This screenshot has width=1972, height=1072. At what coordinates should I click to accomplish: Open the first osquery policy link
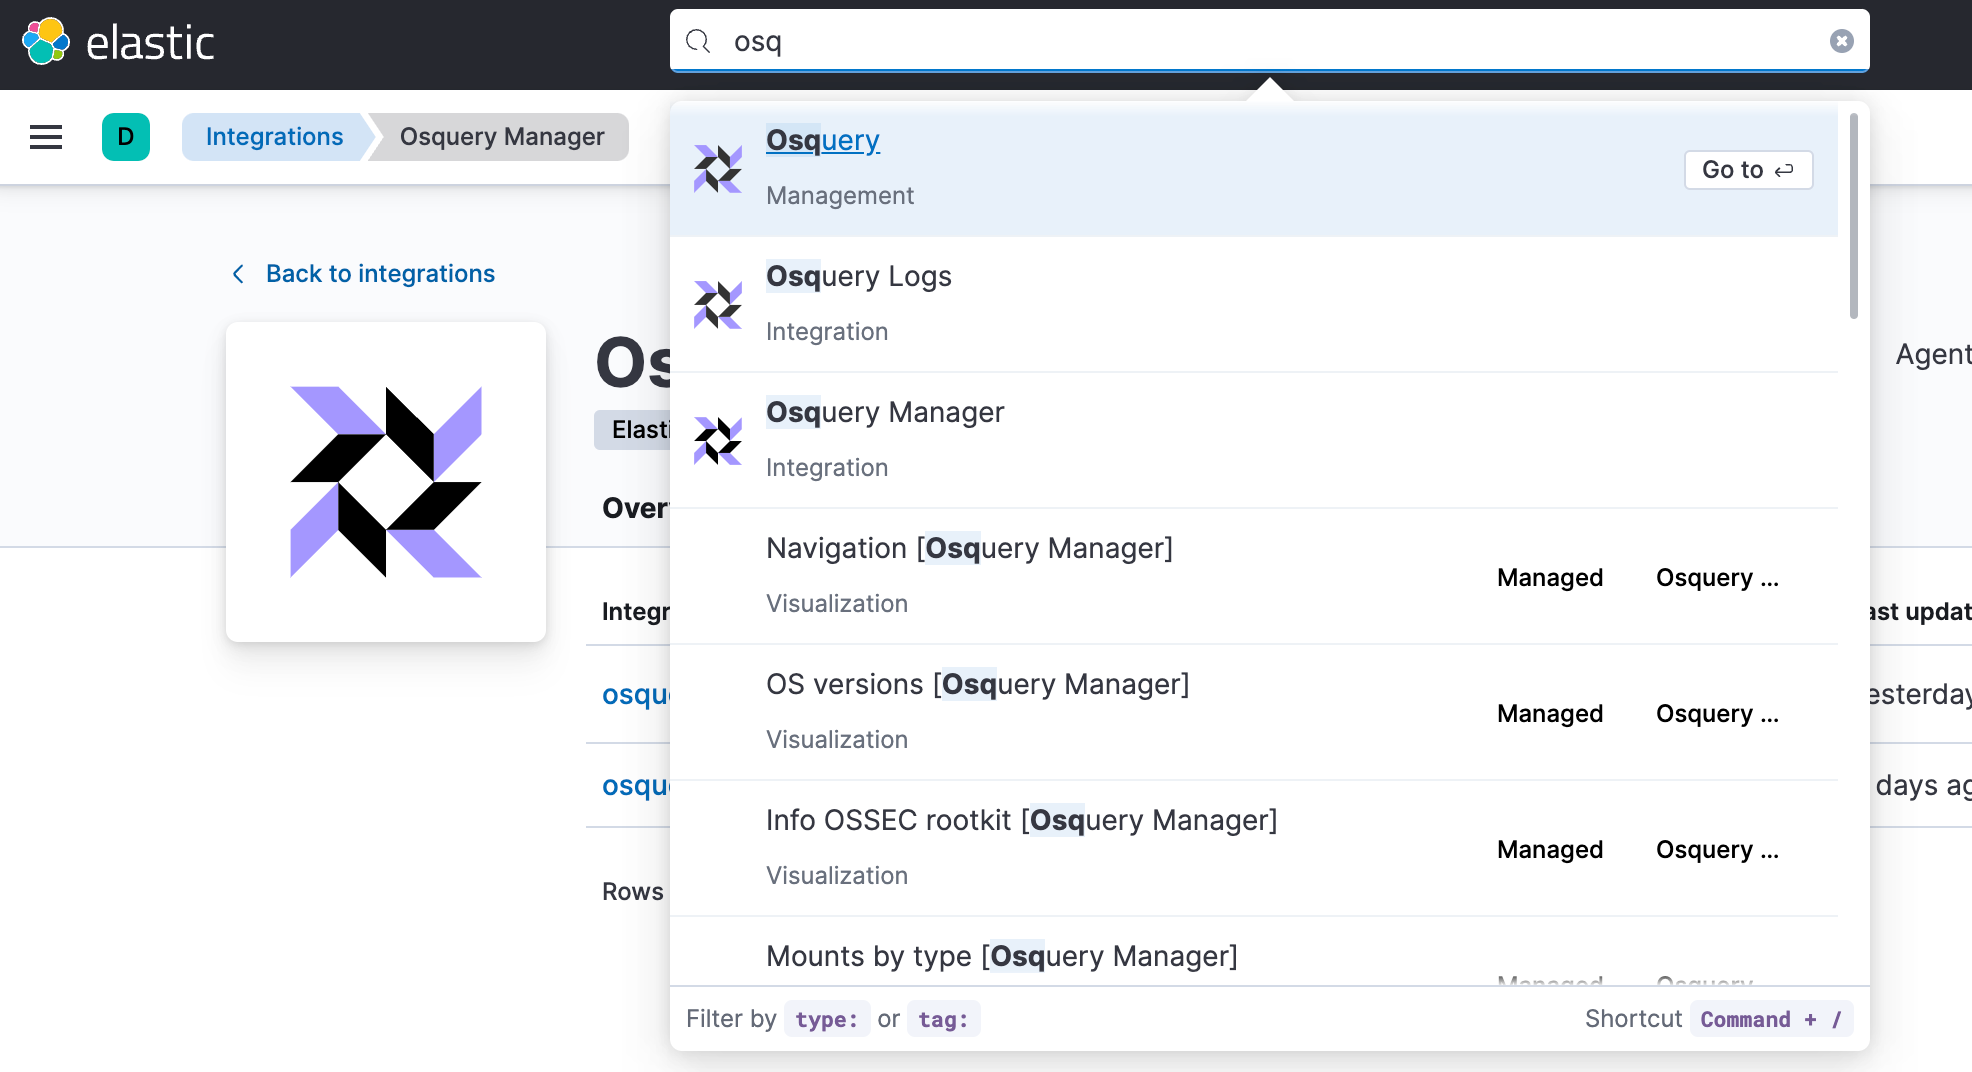point(636,694)
